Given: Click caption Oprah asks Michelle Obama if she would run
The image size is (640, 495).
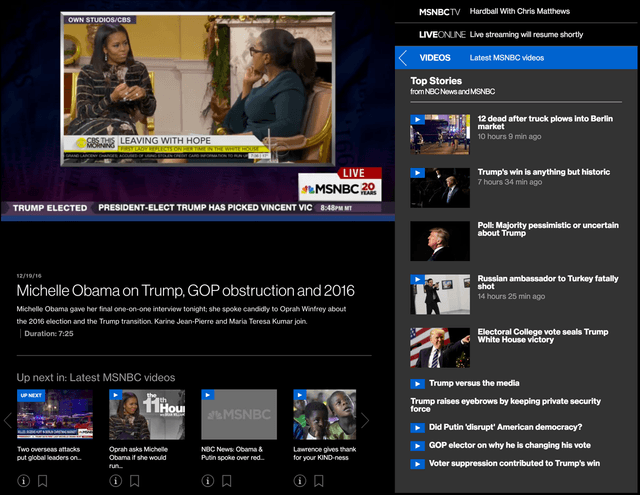Looking at the screenshot, I should (x=138, y=457).
